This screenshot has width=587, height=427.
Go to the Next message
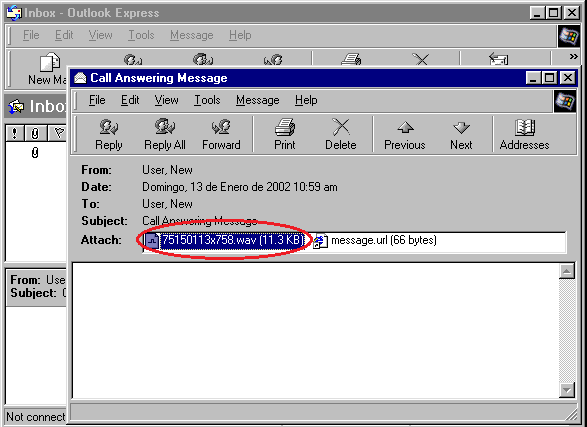pyautogui.click(x=461, y=135)
